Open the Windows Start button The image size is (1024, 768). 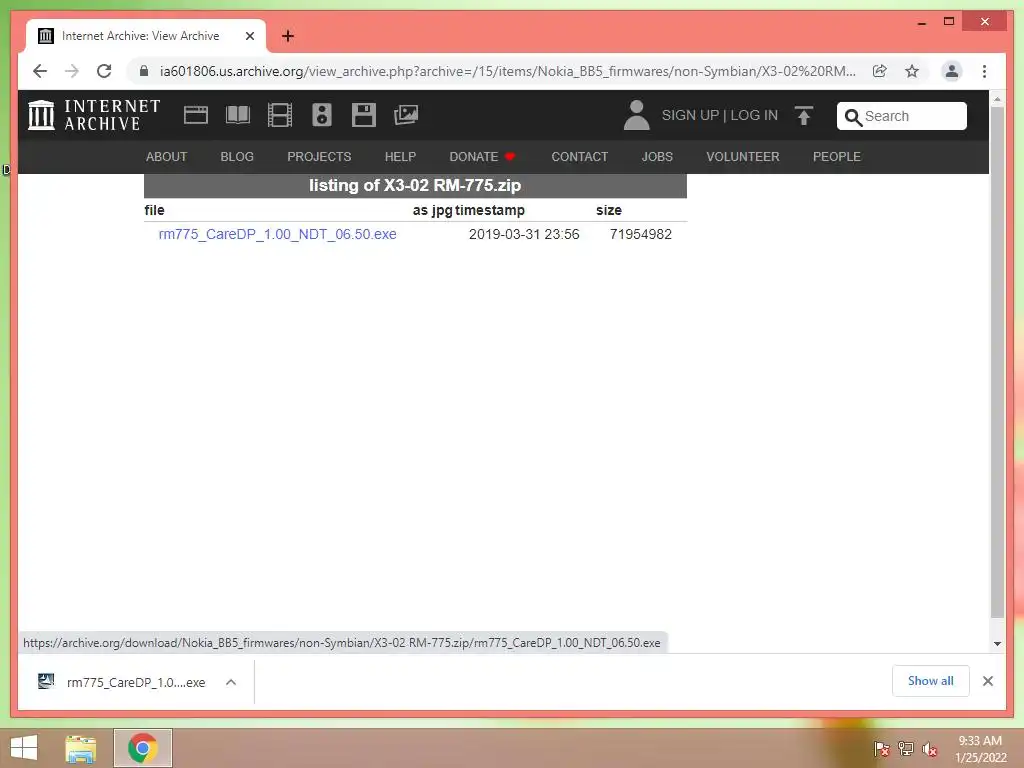pyautogui.click(x=24, y=748)
